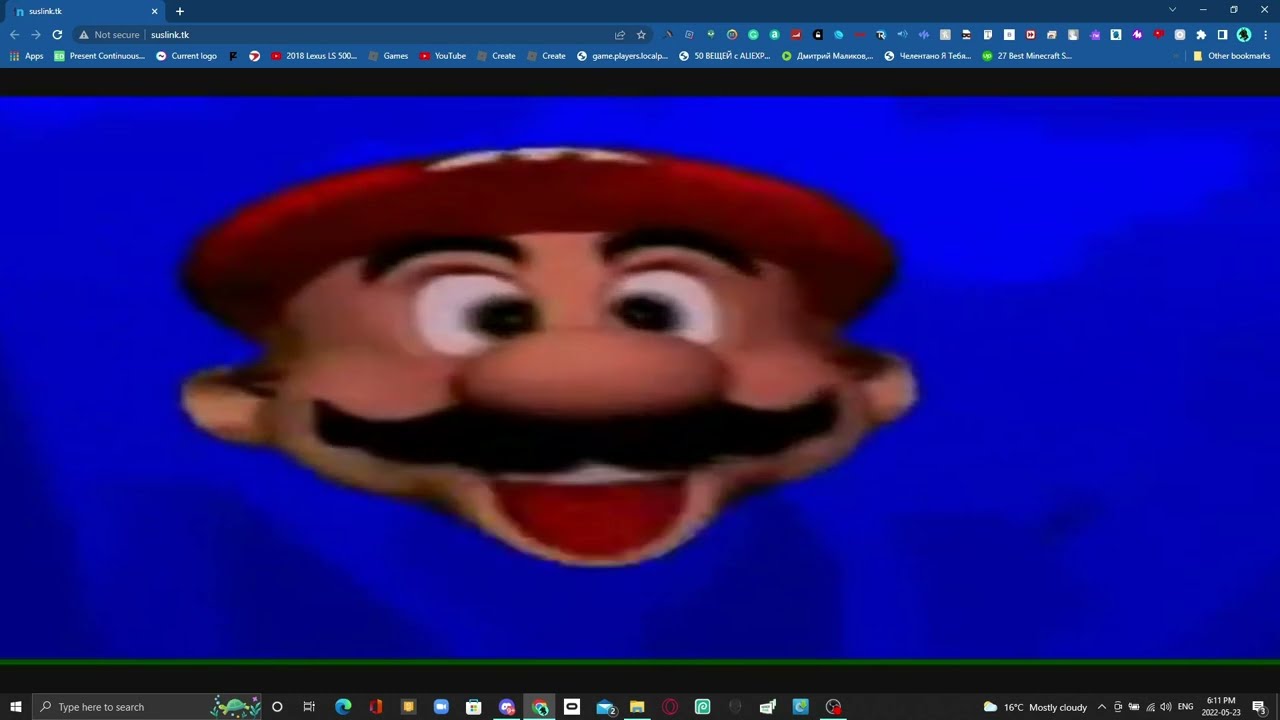Screen dimensions: 1280x720
Task: Open the Games bookmark
Action: [388, 56]
